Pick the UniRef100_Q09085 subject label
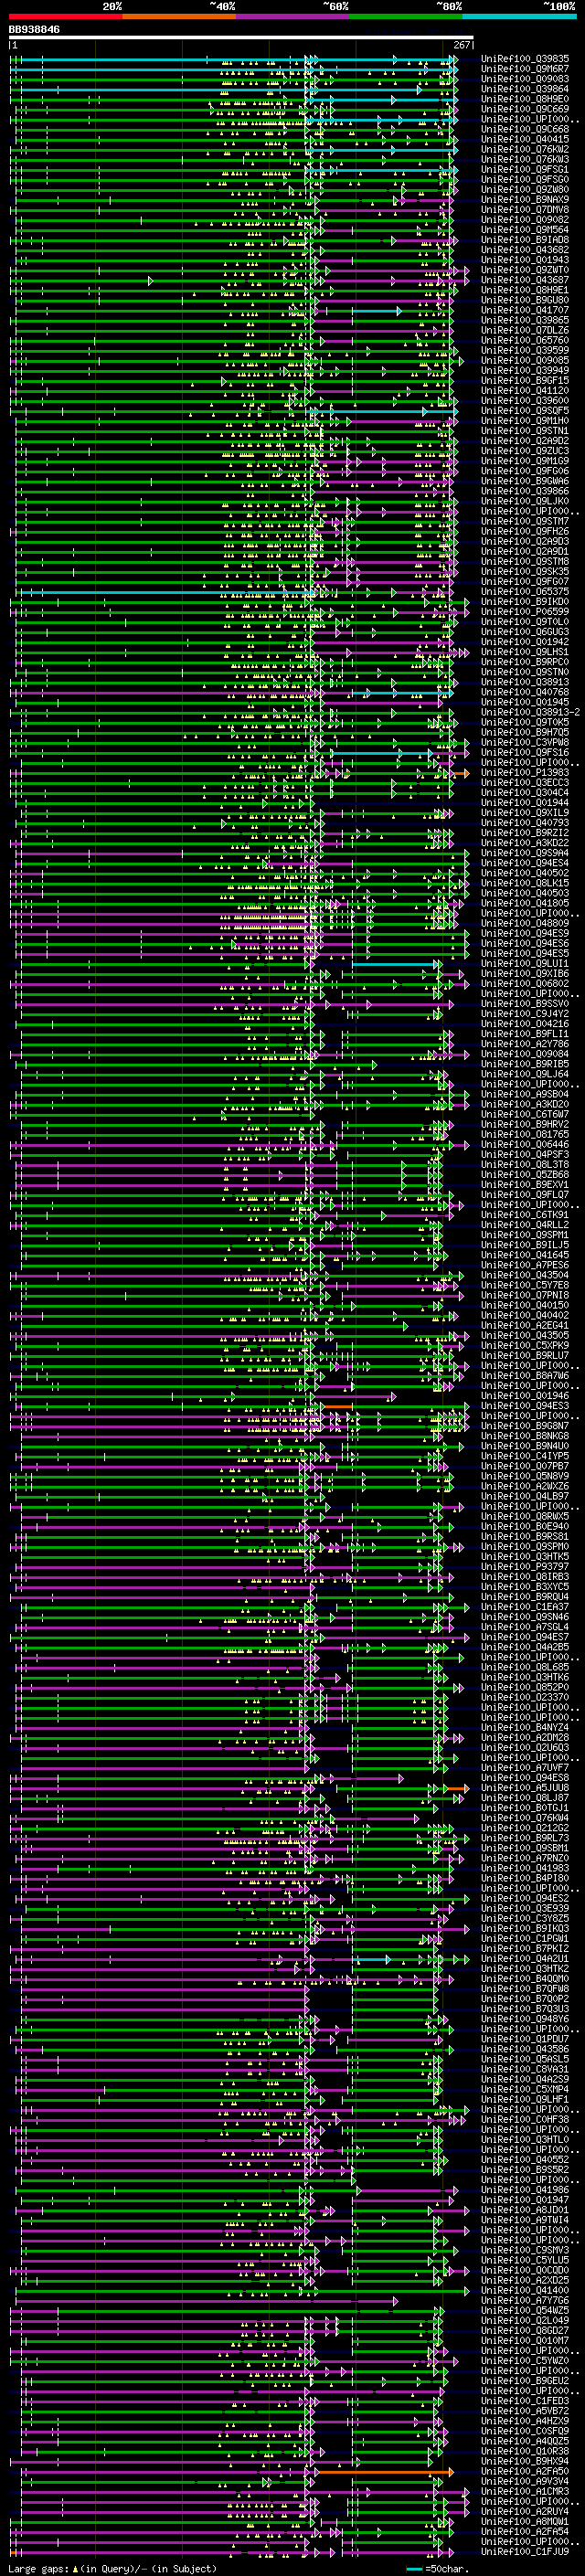This screenshot has width=585, height=2576. tap(525, 360)
